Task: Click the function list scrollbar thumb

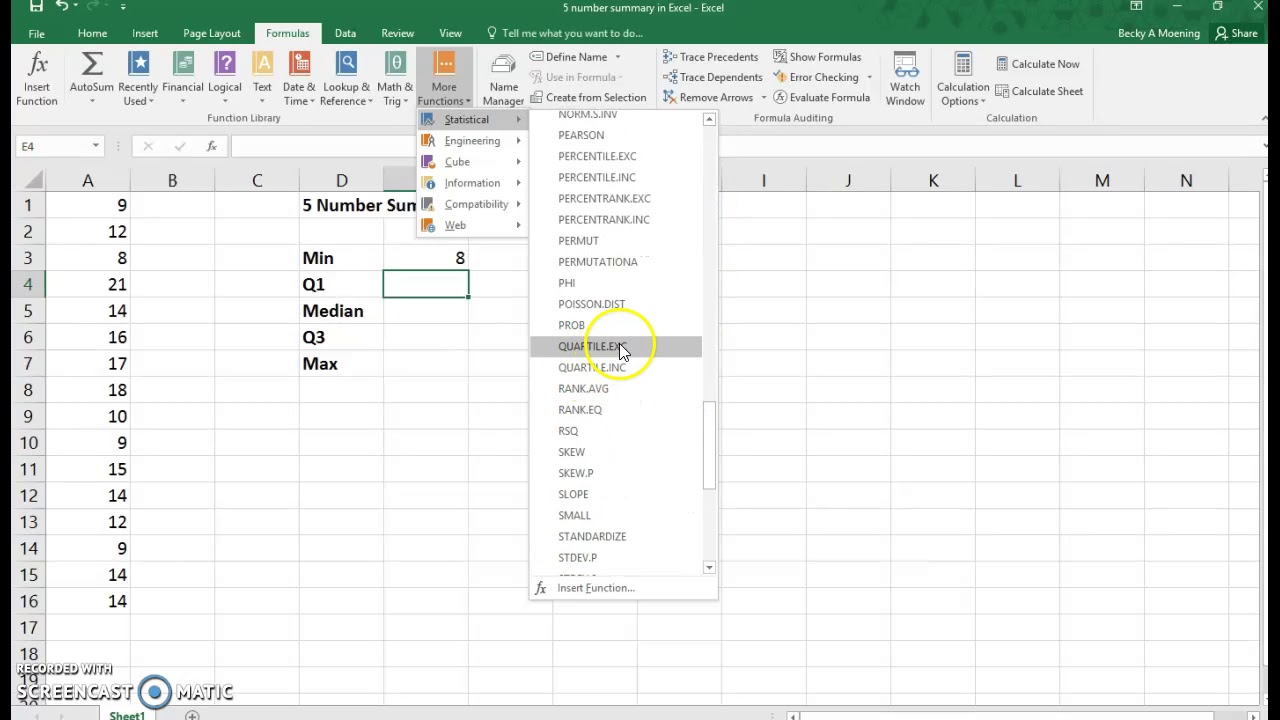Action: [709, 445]
